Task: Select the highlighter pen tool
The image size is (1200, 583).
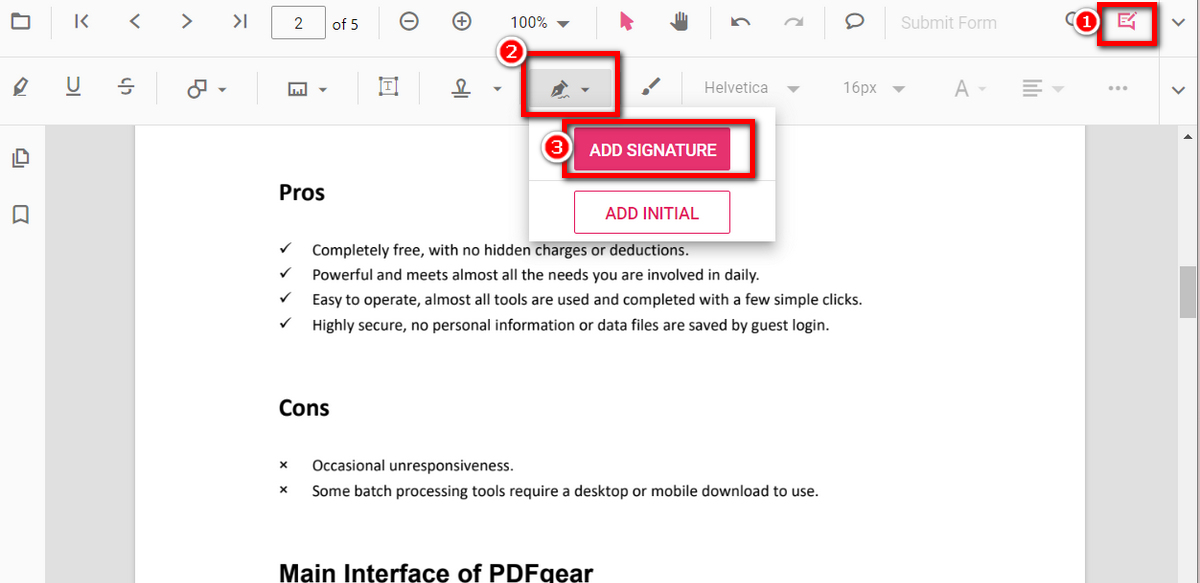Action: (x=20, y=88)
